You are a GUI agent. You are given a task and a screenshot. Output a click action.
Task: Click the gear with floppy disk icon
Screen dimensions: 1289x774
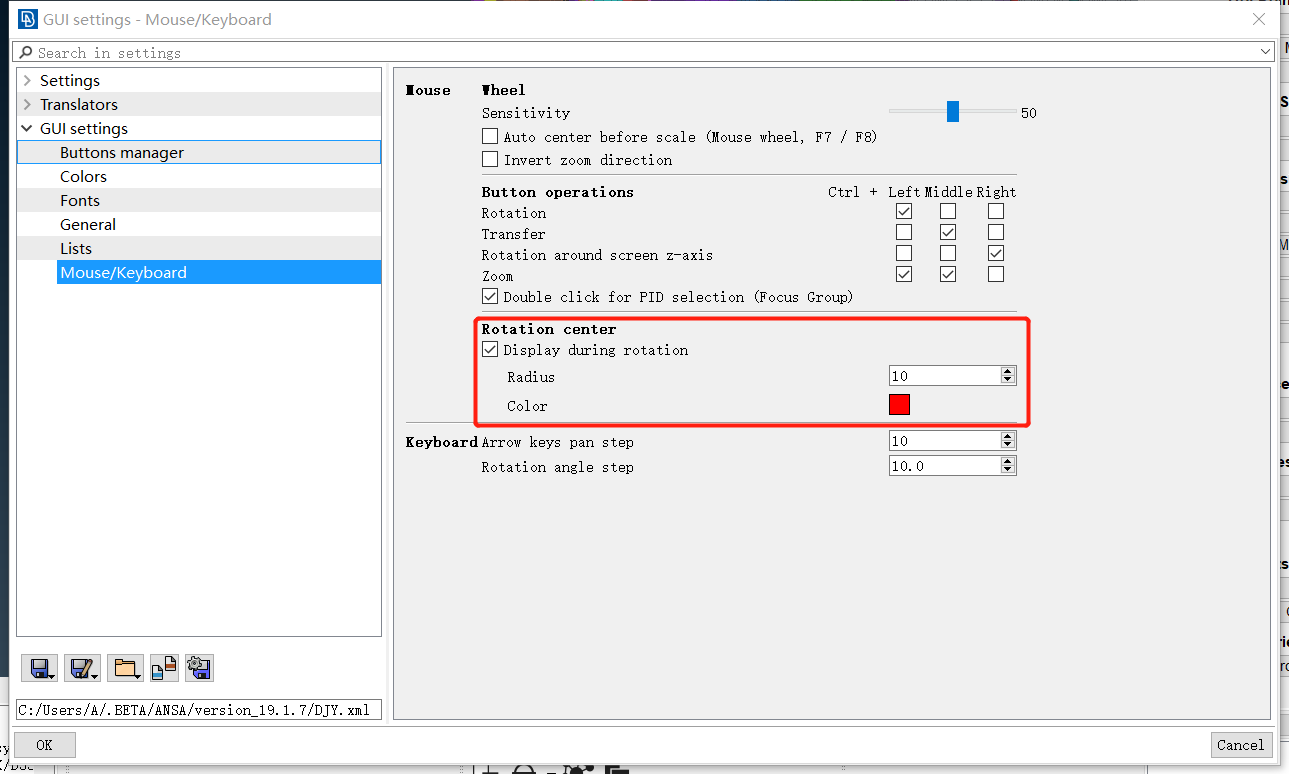coord(199,668)
